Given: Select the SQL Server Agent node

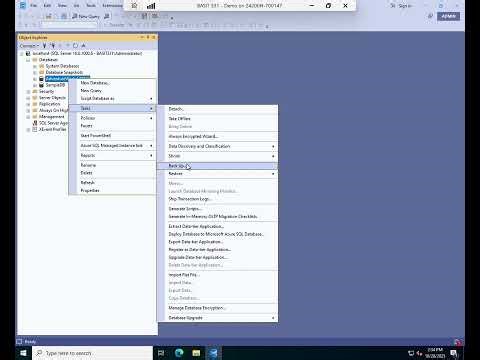Looking at the screenshot, I should point(53,123).
